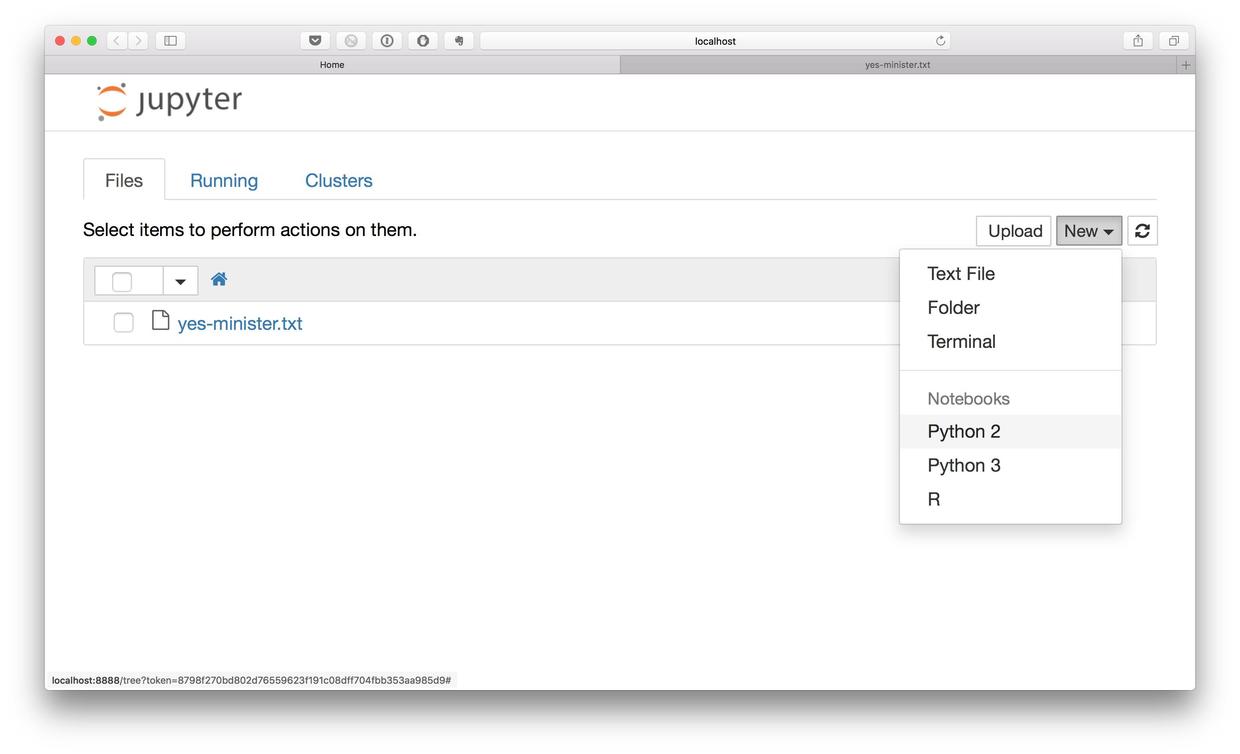The height and width of the screenshot is (754, 1240).
Task: Open the yes-minister.txt file link
Action: [x=240, y=324]
